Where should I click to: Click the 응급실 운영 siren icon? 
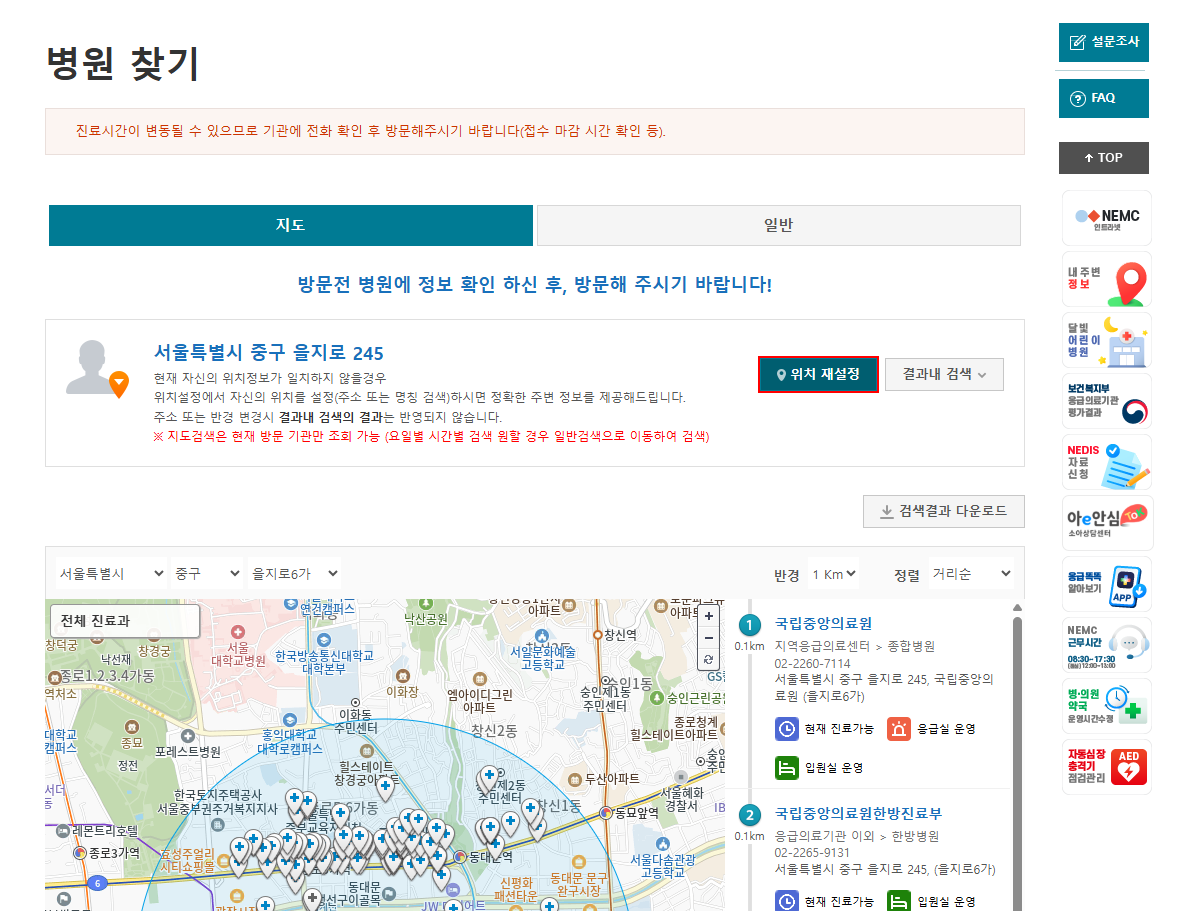pyautogui.click(x=899, y=729)
